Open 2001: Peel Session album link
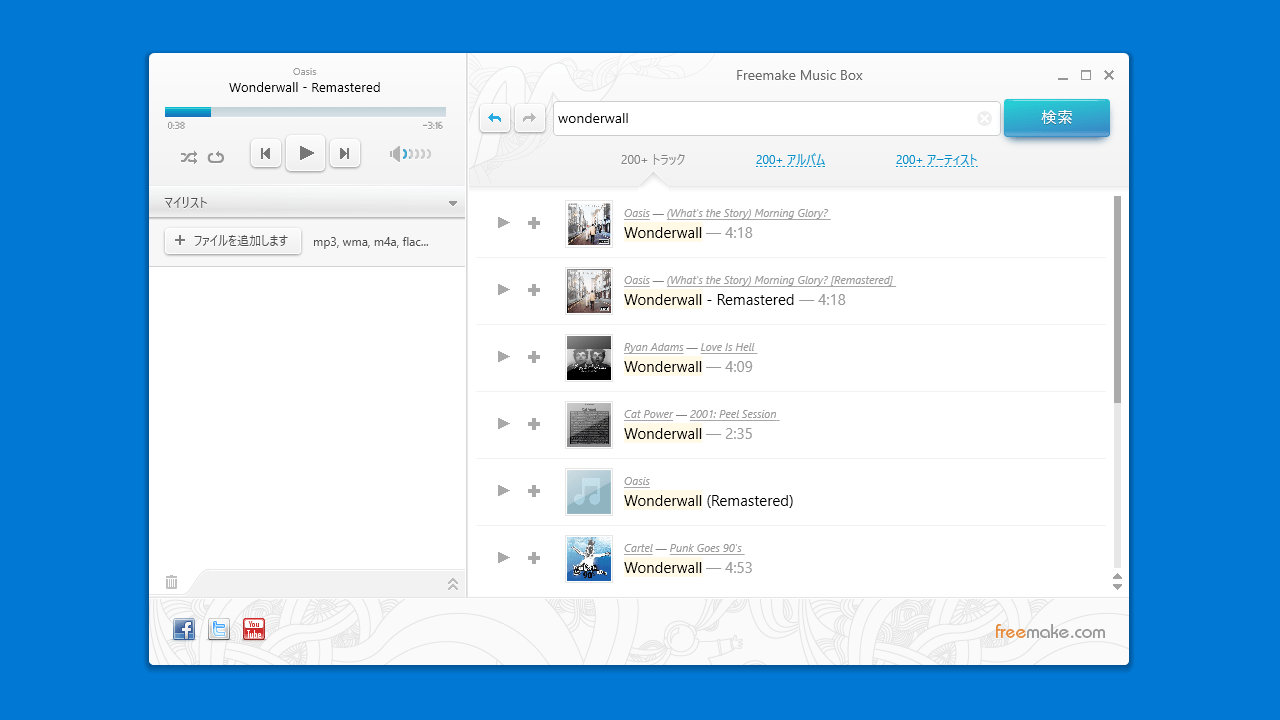Viewport: 1280px width, 720px height. click(x=734, y=414)
